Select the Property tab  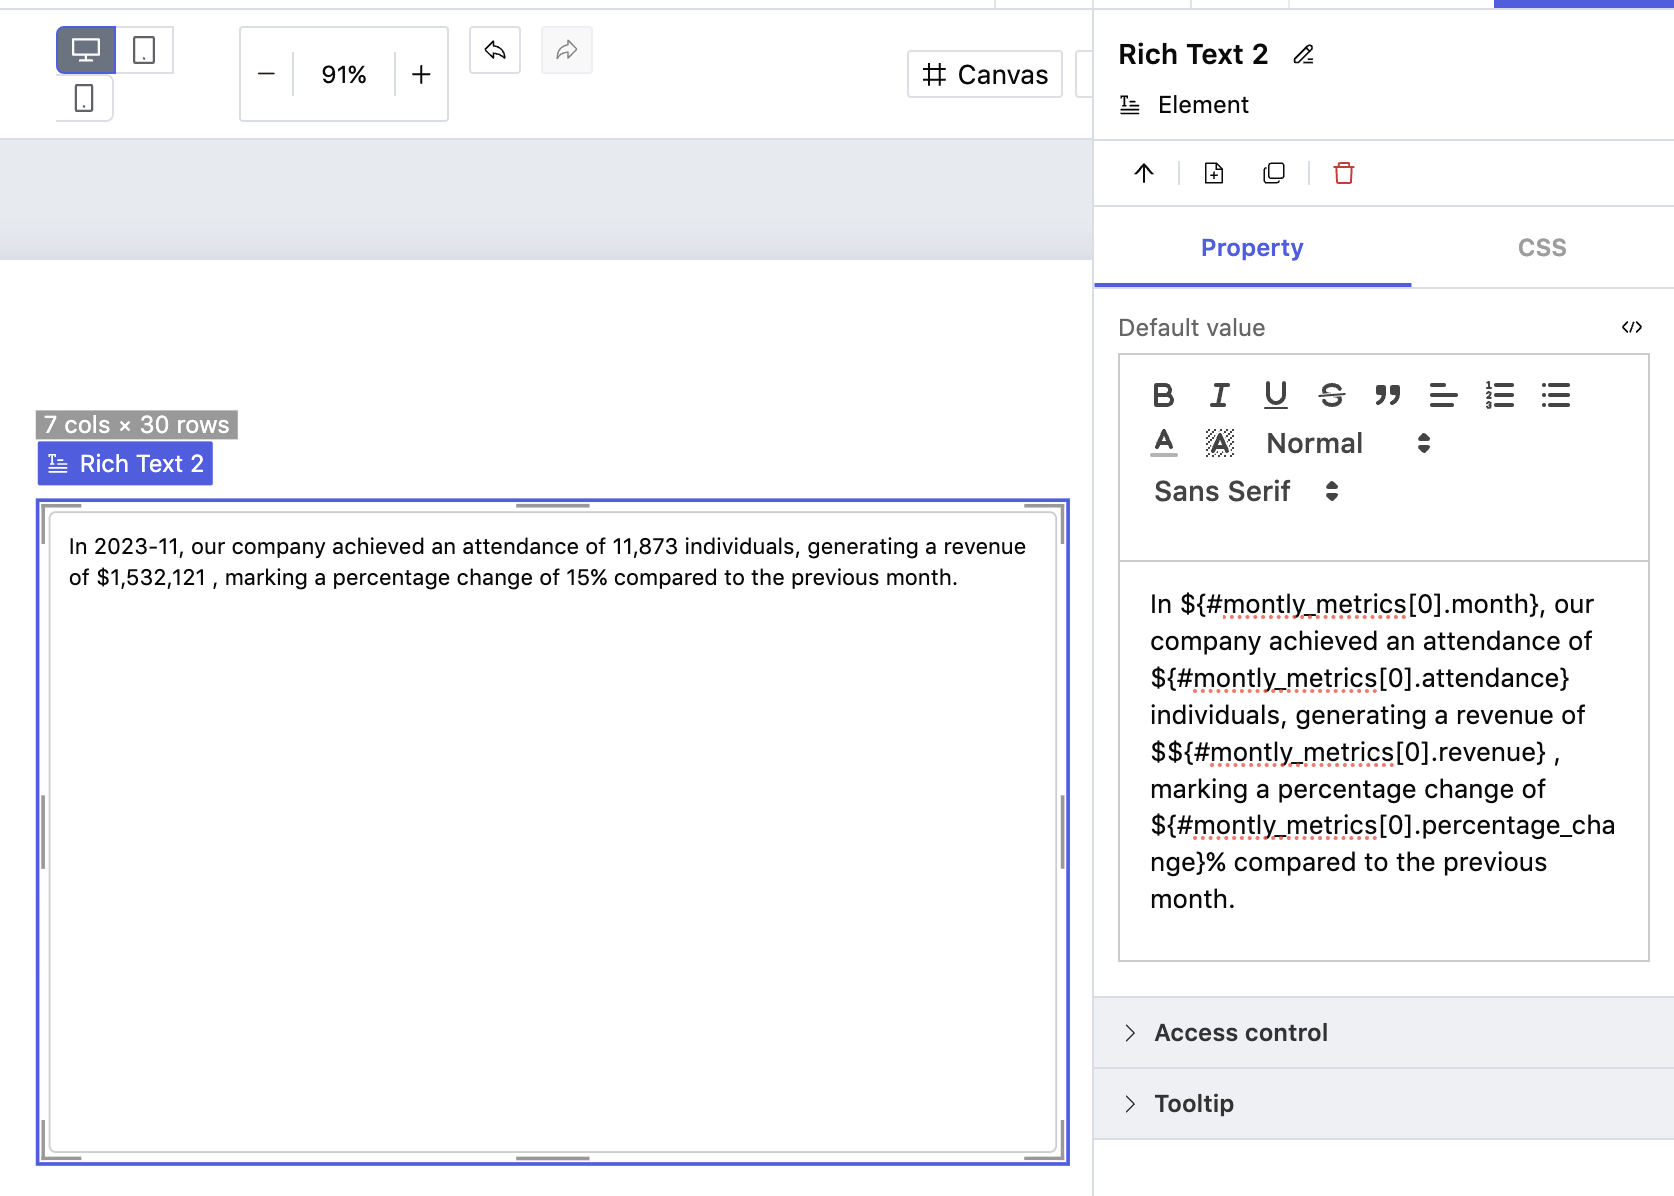click(x=1252, y=248)
